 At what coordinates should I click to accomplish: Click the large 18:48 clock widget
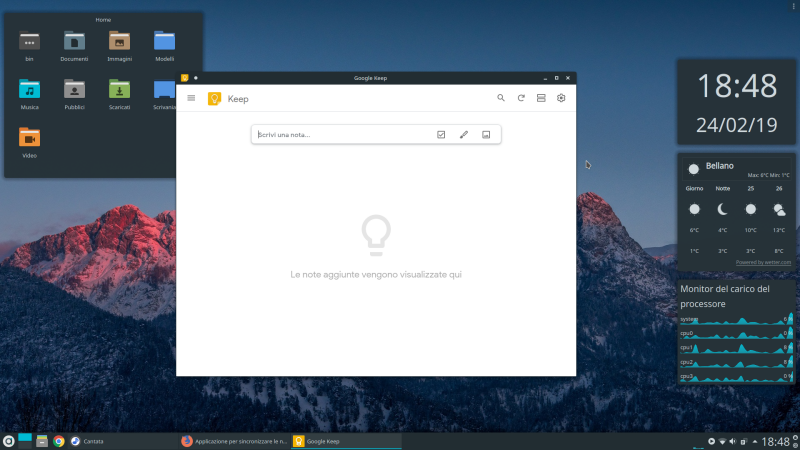(737, 86)
